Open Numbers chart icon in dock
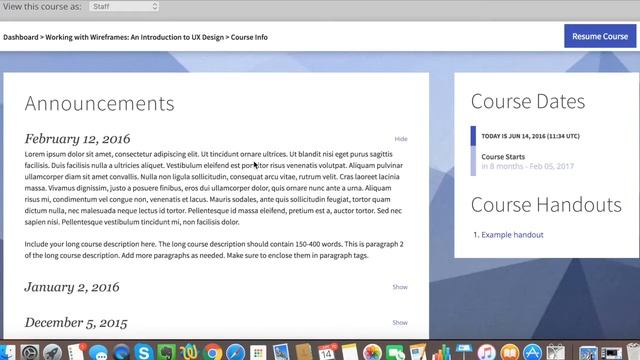This screenshot has height=360, width=640. pyautogui.click(x=441, y=353)
